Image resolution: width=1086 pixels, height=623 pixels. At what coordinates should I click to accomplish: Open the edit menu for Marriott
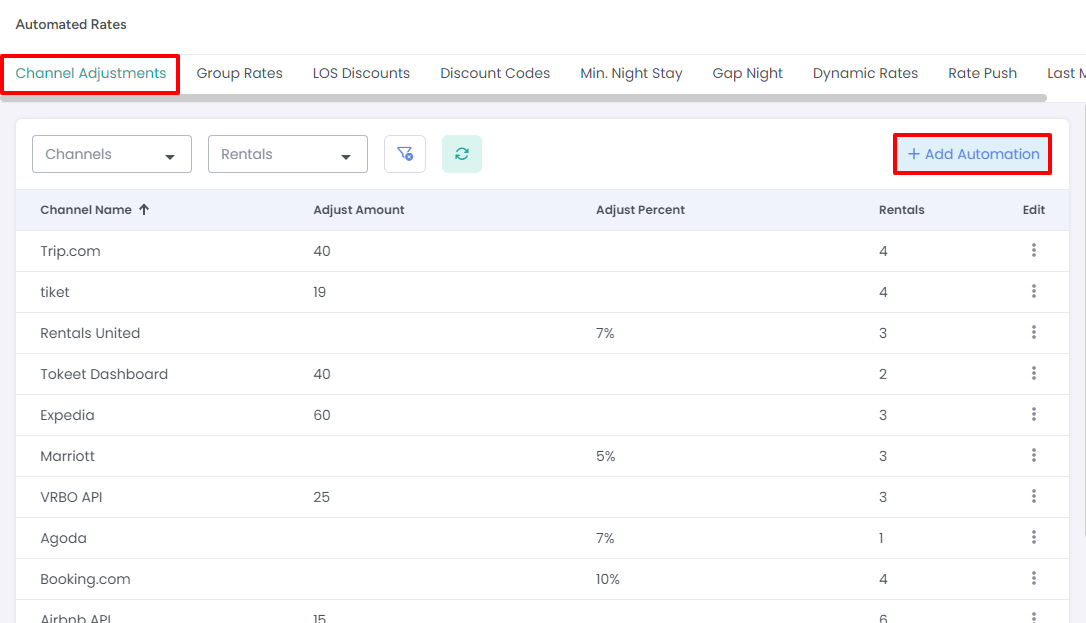[x=1033, y=455]
